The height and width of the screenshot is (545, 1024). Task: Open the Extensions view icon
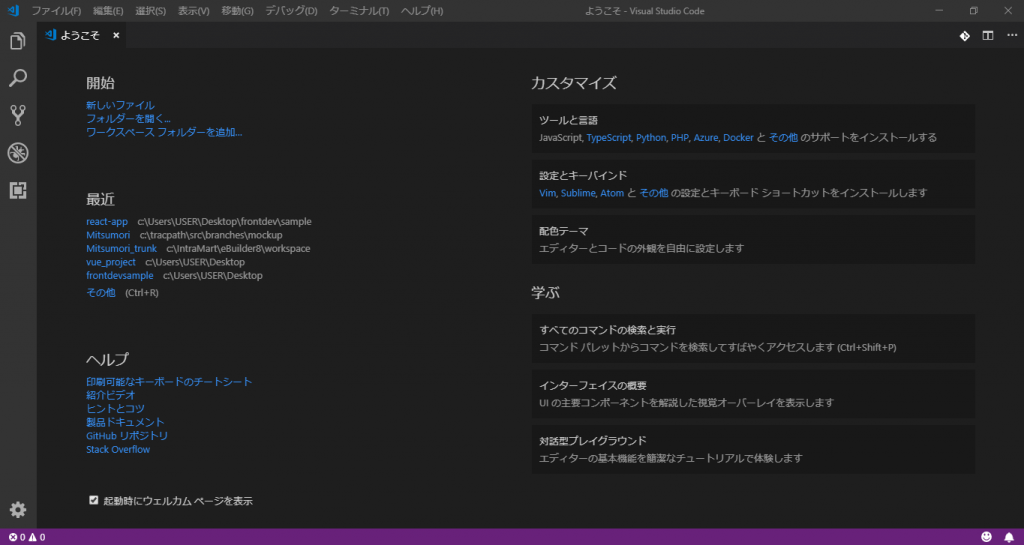pyautogui.click(x=18, y=191)
